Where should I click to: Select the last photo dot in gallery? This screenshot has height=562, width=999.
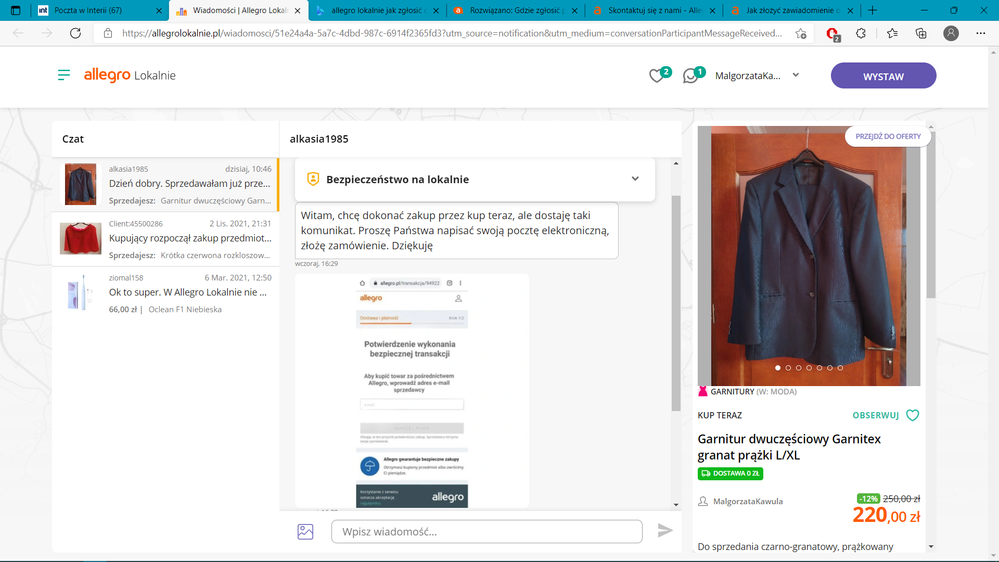[x=840, y=368]
